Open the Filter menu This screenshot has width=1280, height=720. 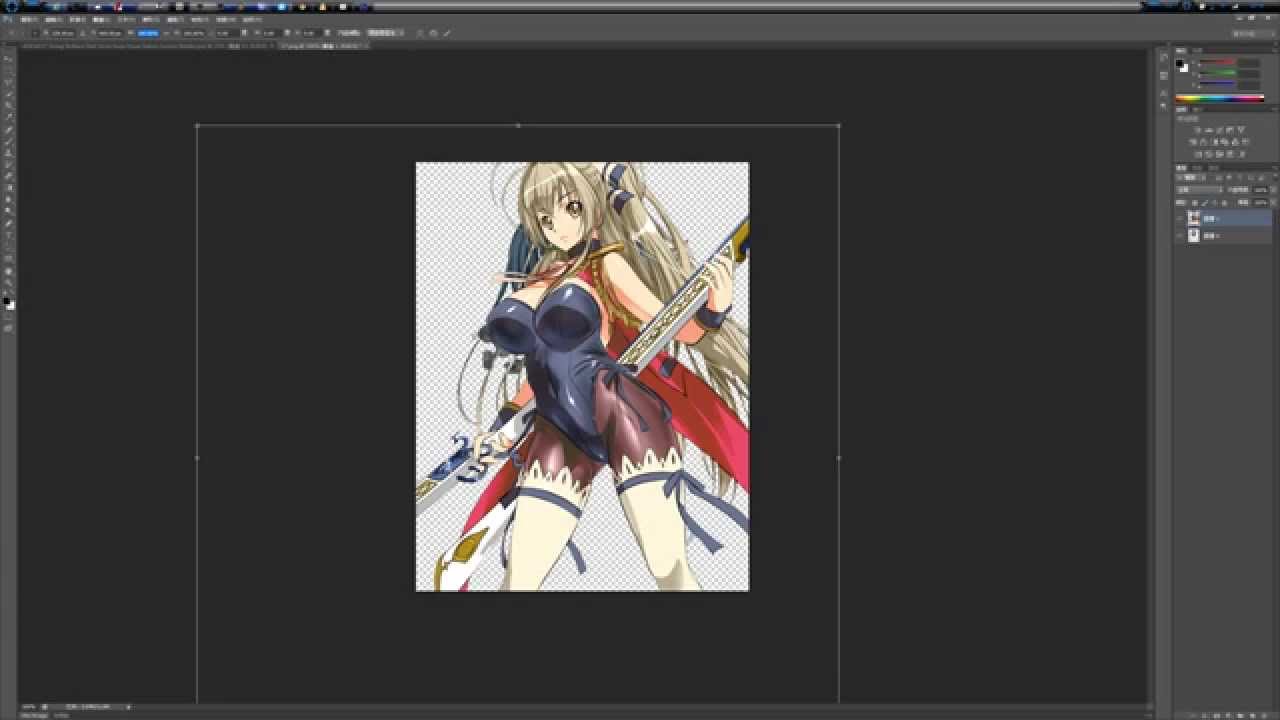175,19
